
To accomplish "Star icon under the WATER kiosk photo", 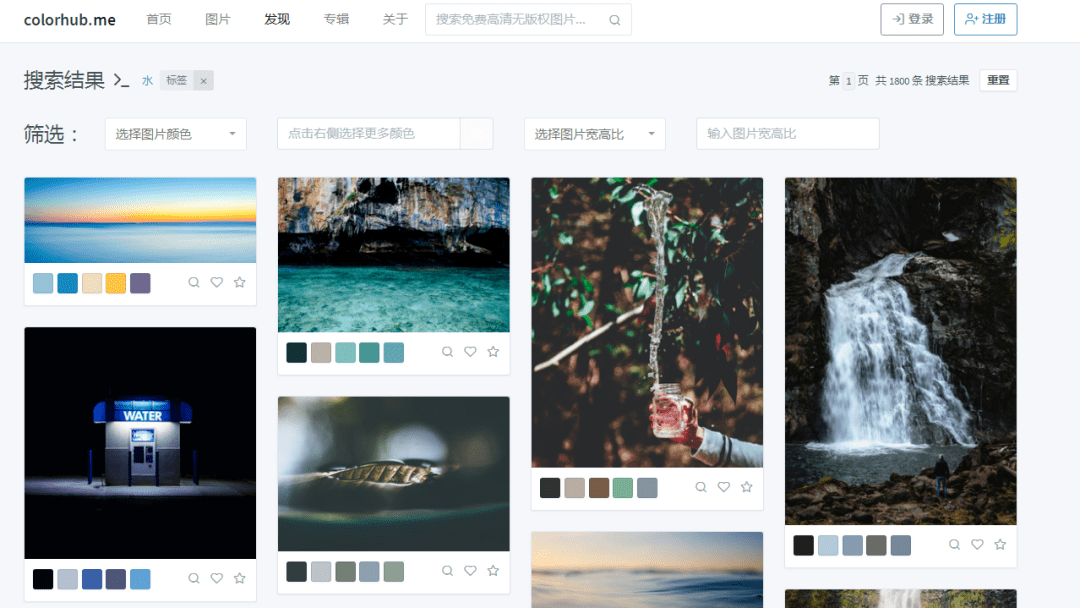I will [239, 578].
